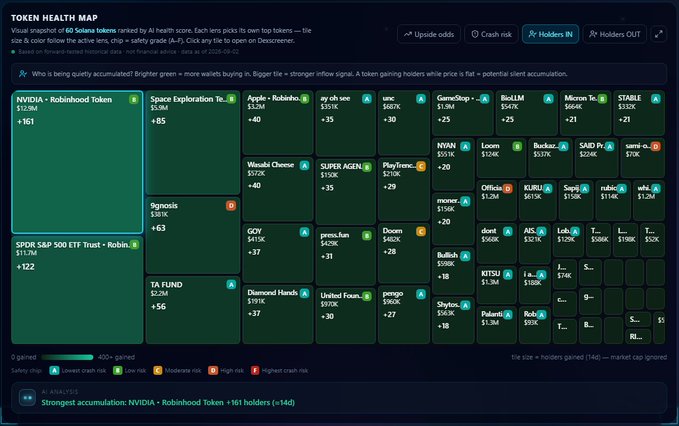This screenshot has width=679, height=426.
Task: Click the A safety chip on TA FUND tile
Action: [231, 284]
